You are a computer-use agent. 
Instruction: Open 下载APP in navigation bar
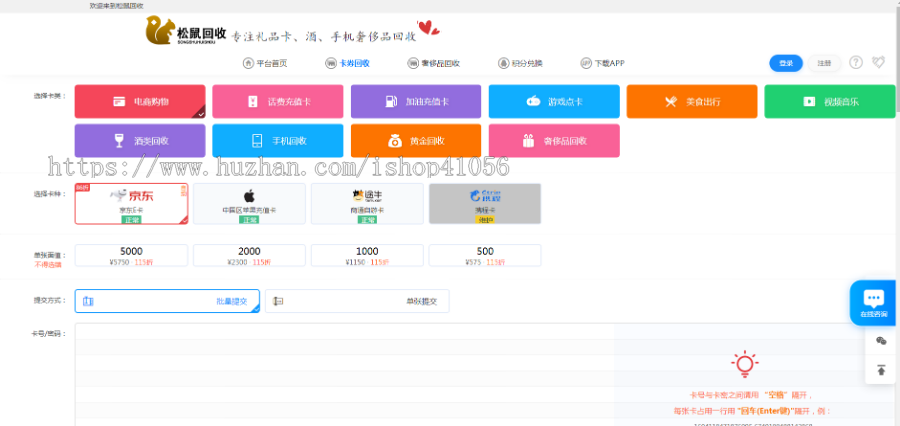click(x=603, y=63)
